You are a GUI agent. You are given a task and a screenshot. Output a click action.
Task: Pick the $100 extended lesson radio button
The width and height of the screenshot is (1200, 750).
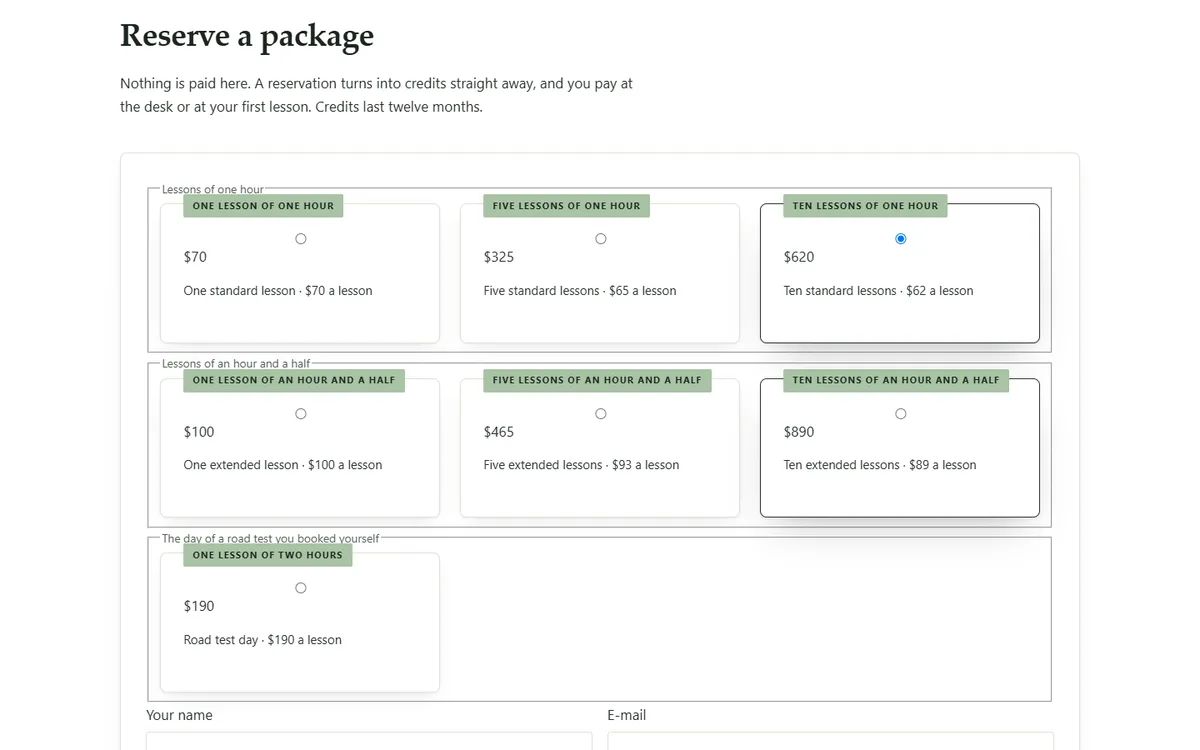[301, 414]
